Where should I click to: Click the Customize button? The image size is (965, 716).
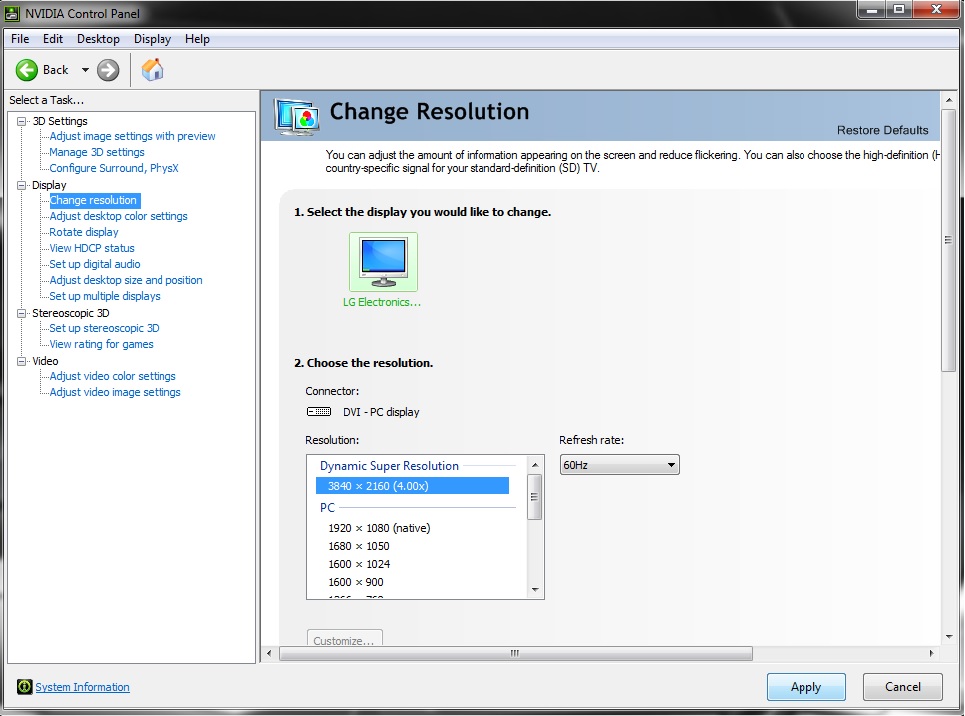345,638
